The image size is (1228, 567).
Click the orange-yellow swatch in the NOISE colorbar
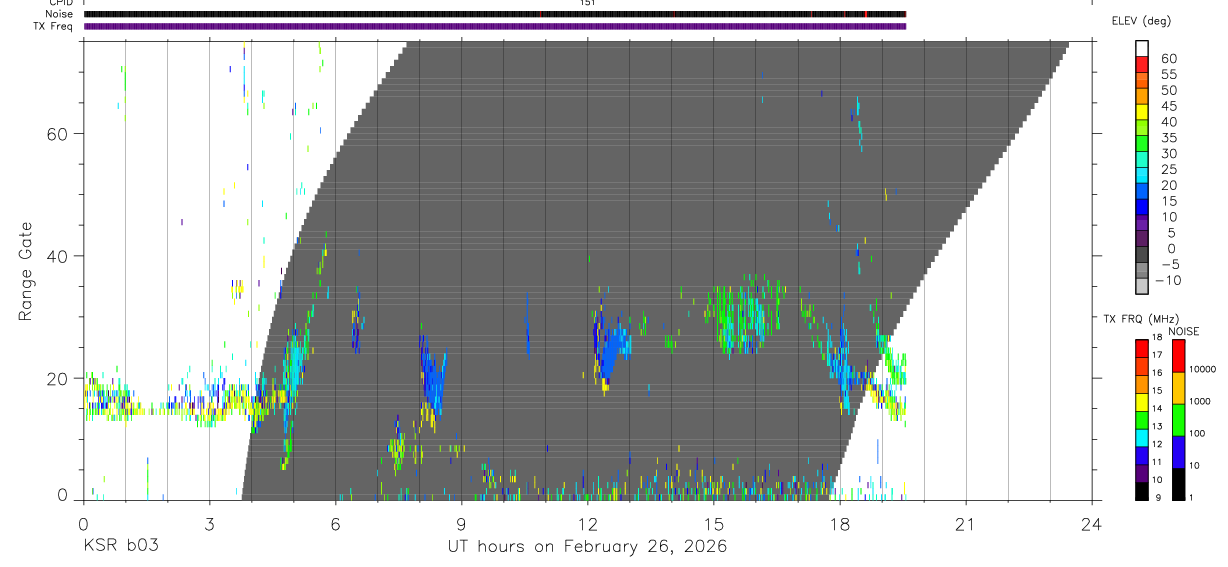click(1178, 387)
